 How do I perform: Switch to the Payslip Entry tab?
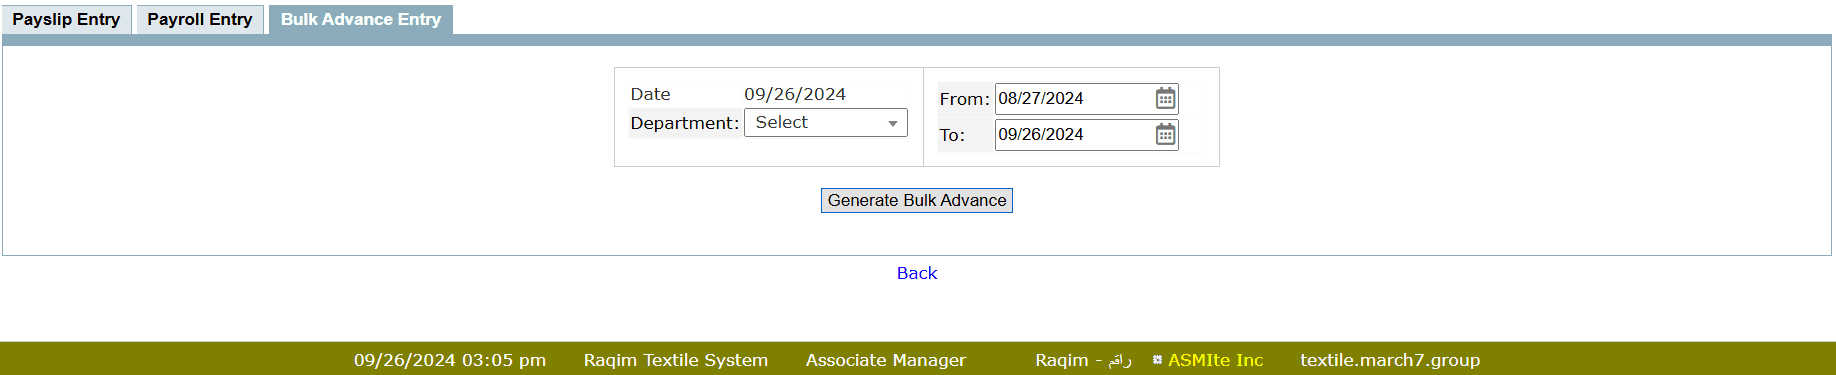coord(66,19)
